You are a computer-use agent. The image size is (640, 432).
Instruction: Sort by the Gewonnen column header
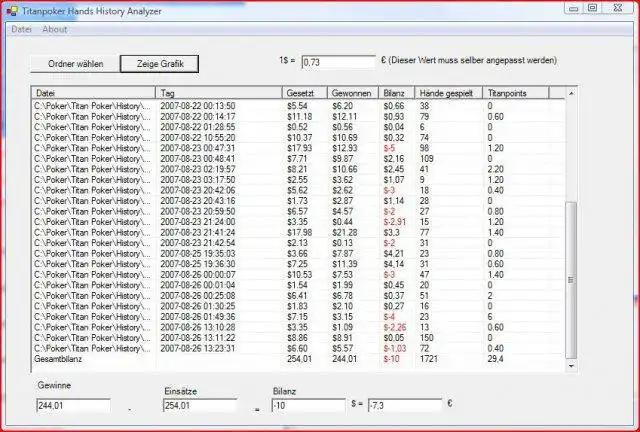(x=353, y=93)
